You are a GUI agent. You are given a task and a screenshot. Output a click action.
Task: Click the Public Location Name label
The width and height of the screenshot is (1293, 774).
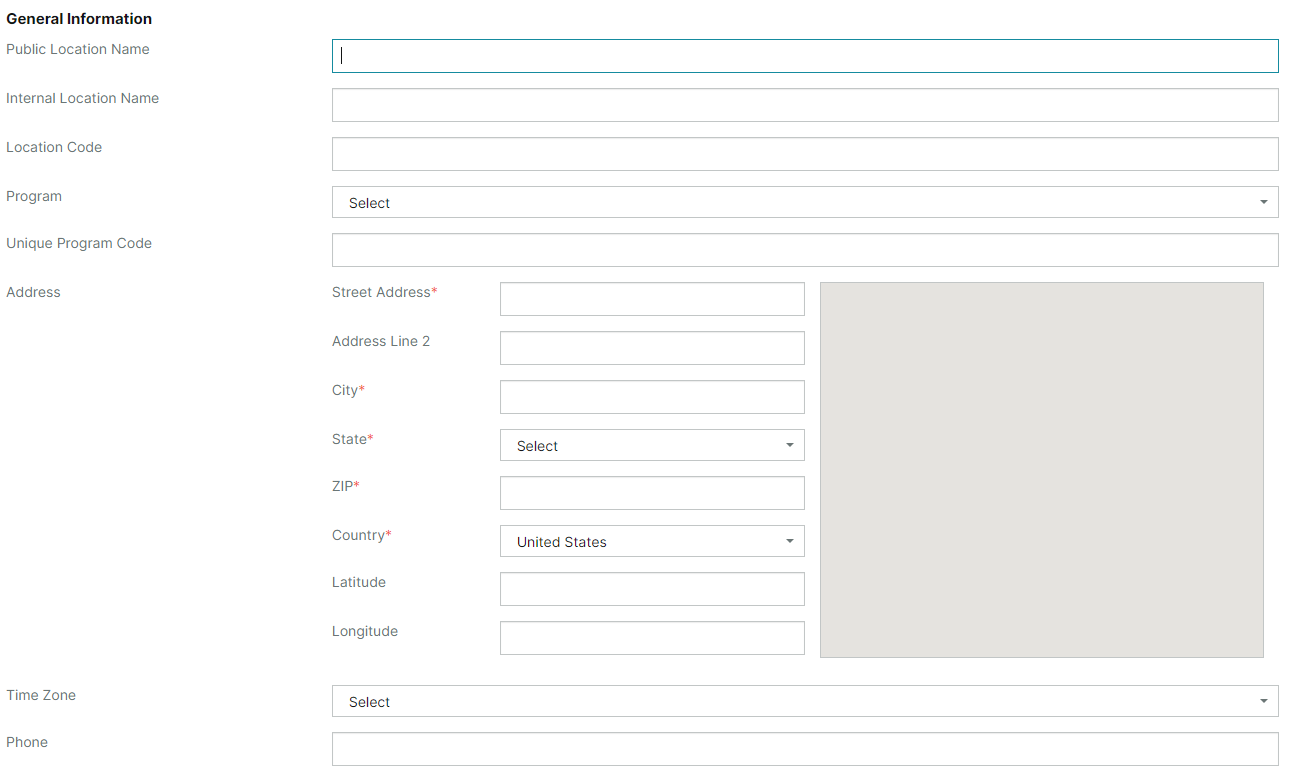tap(78, 49)
